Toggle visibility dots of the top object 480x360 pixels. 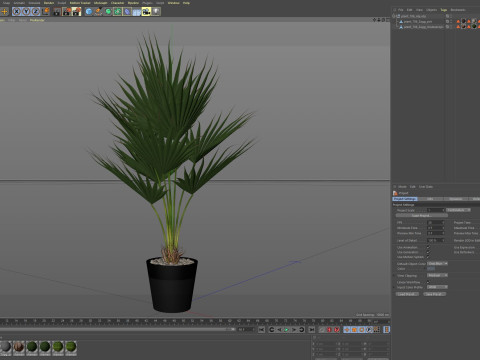(x=452, y=16)
